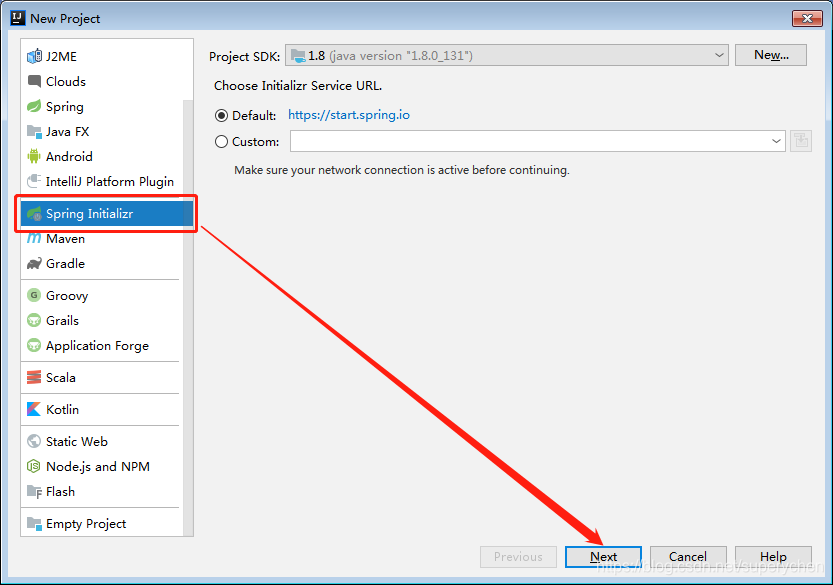
Task: Click the Static Web list entry
Action: (x=102, y=441)
